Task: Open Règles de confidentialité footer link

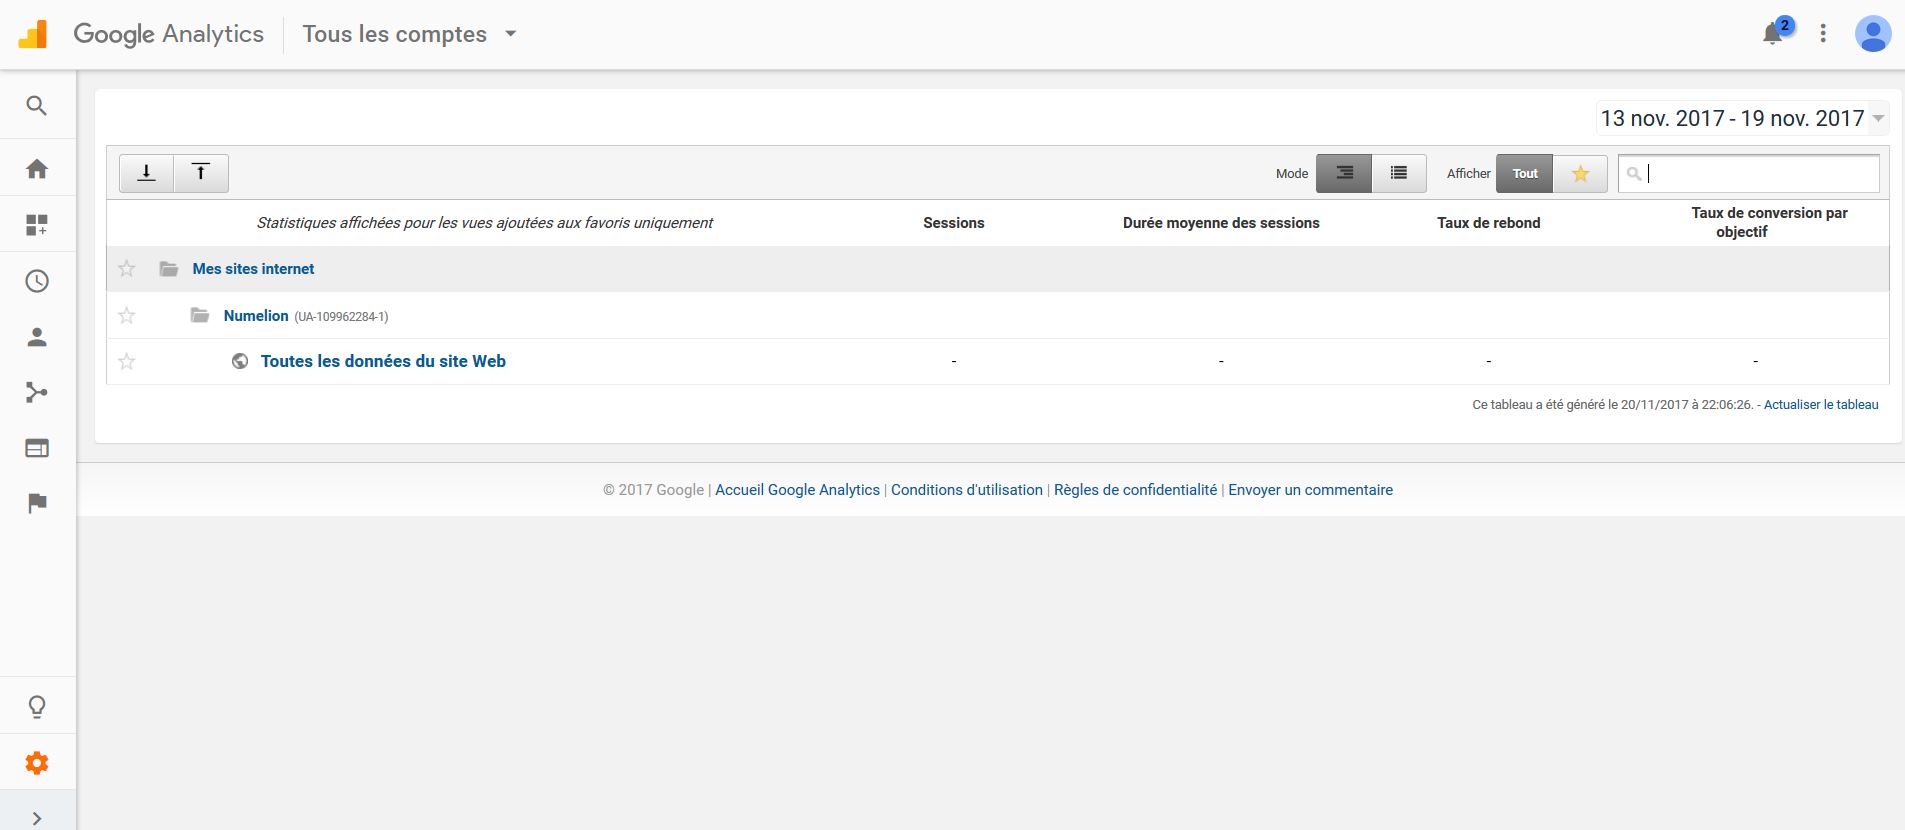Action: click(1135, 490)
